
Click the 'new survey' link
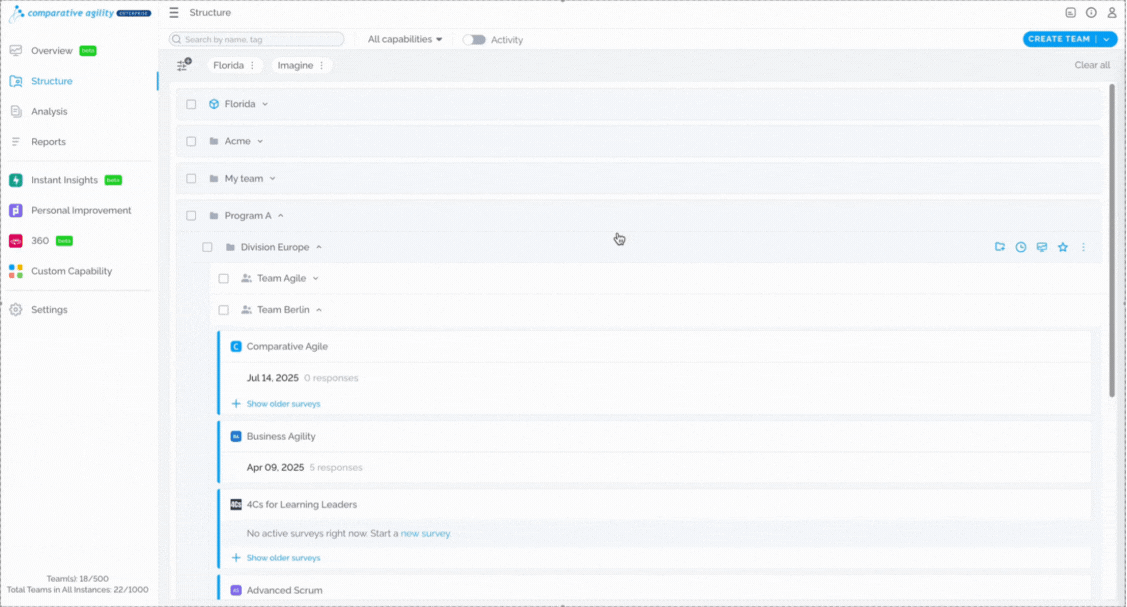pyautogui.click(x=425, y=534)
